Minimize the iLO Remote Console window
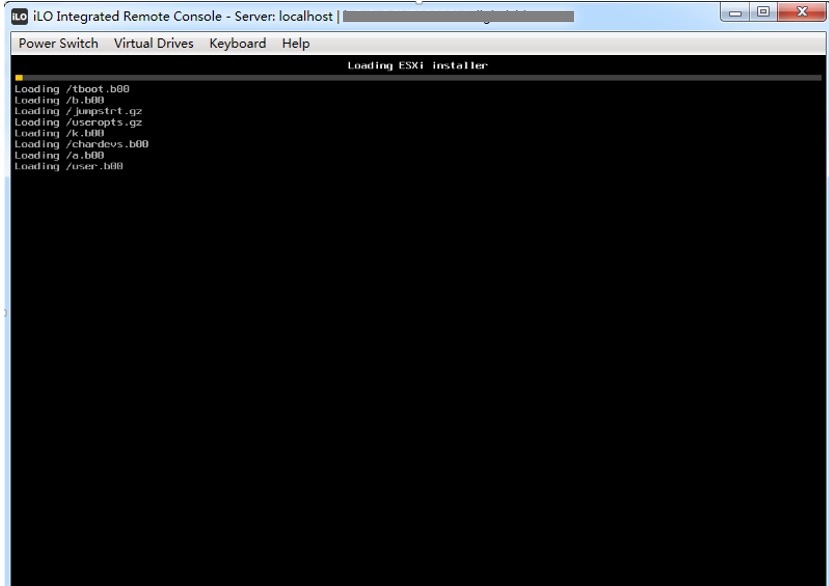This screenshot has height=586, width=829. click(735, 12)
